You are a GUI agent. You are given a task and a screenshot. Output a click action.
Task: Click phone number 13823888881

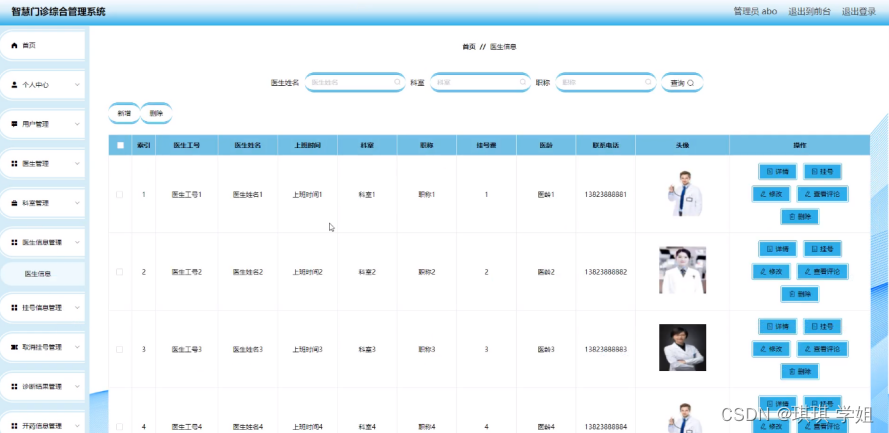606,194
